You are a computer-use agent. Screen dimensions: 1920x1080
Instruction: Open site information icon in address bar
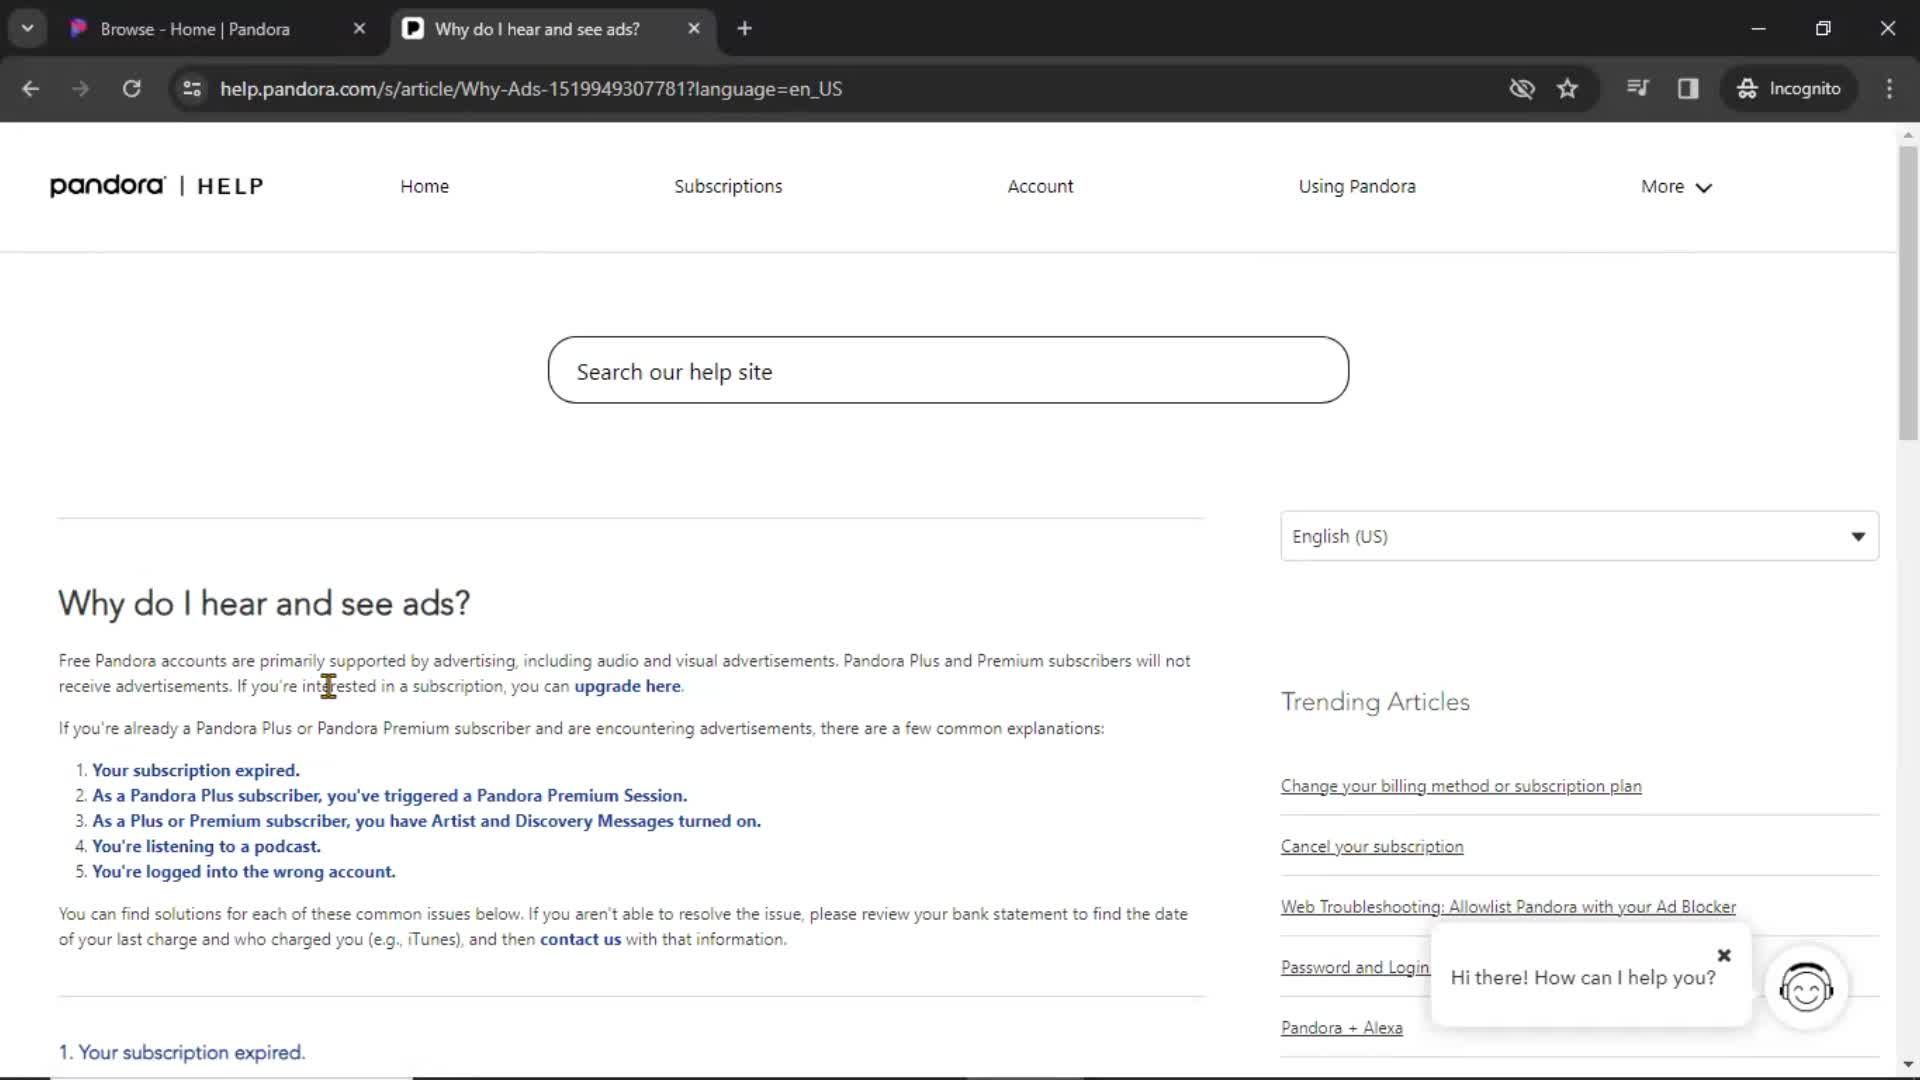click(192, 89)
